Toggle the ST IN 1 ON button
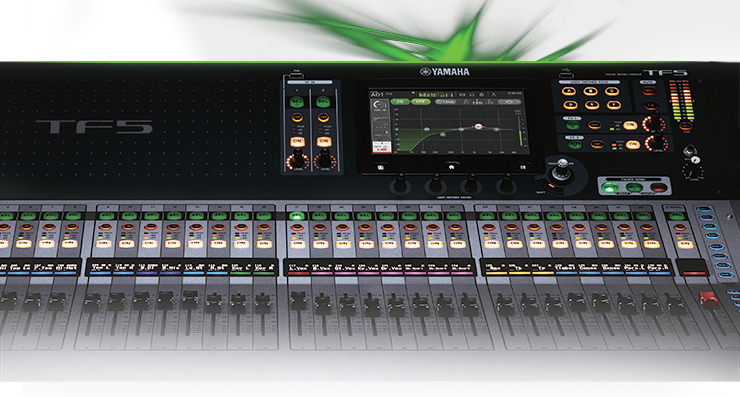The height and width of the screenshot is (397, 740). click(297, 141)
